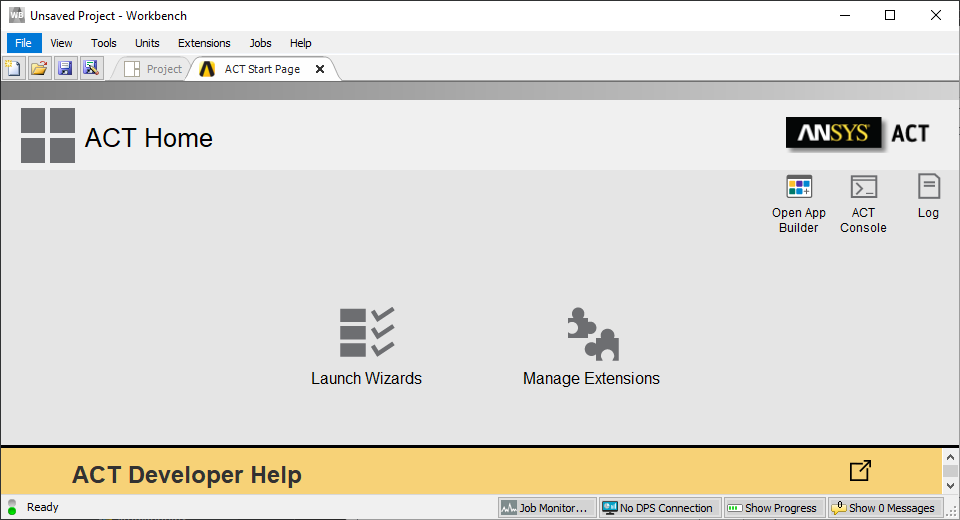Open the ACT Console icon
This screenshot has width=960, height=520.
click(x=863, y=186)
